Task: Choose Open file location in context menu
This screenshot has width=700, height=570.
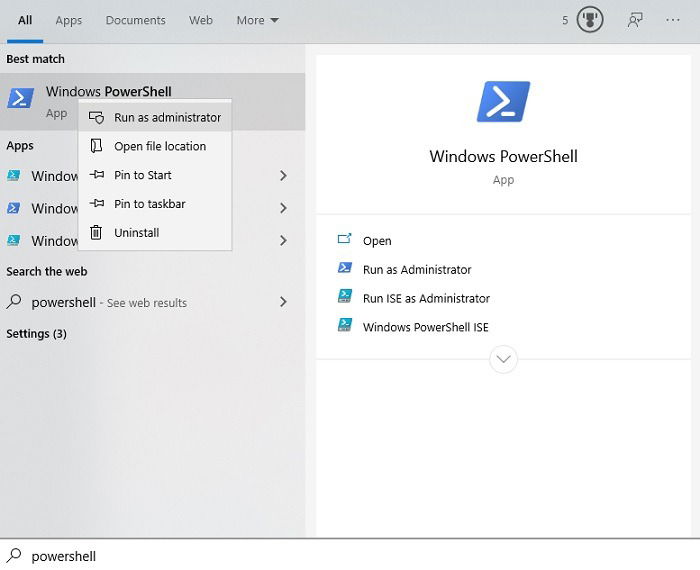Action: [155, 146]
